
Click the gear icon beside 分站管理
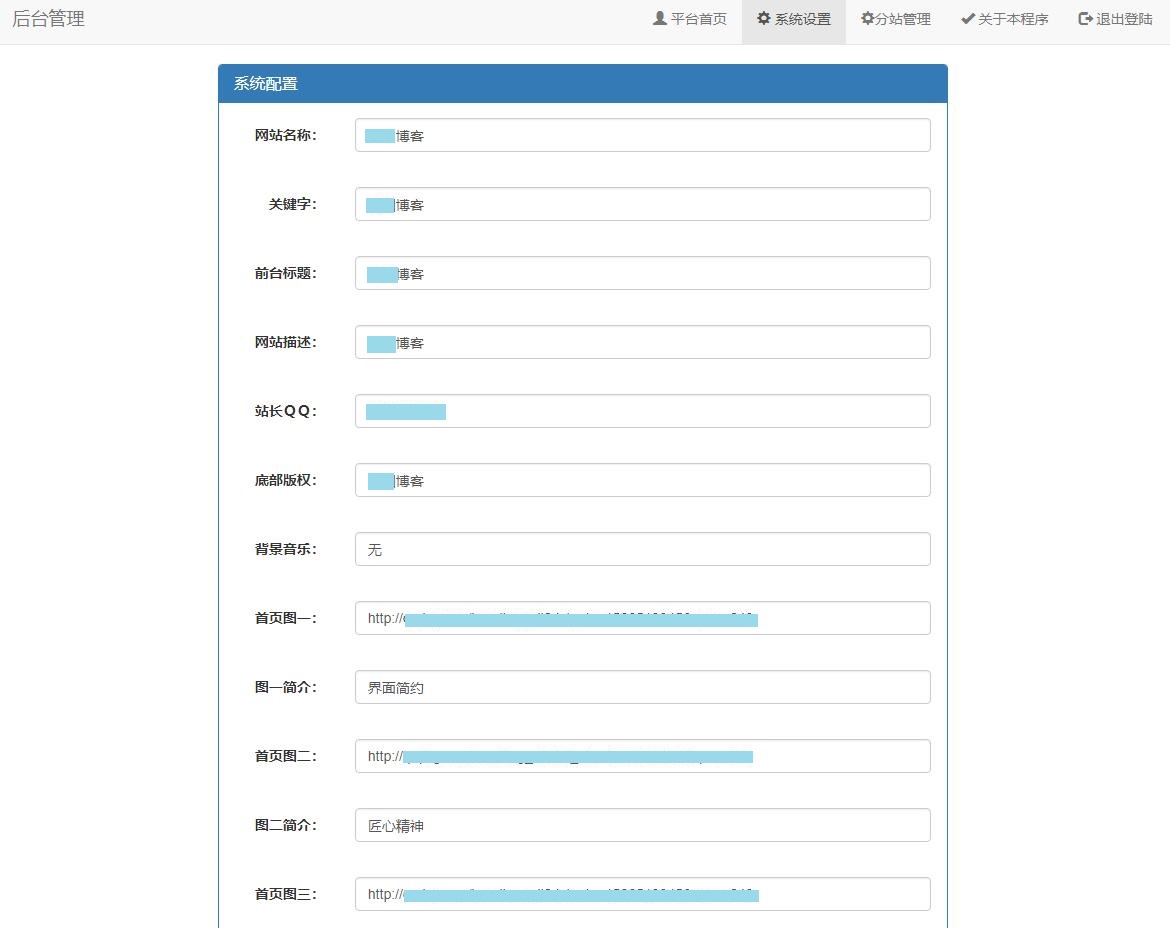click(x=867, y=19)
